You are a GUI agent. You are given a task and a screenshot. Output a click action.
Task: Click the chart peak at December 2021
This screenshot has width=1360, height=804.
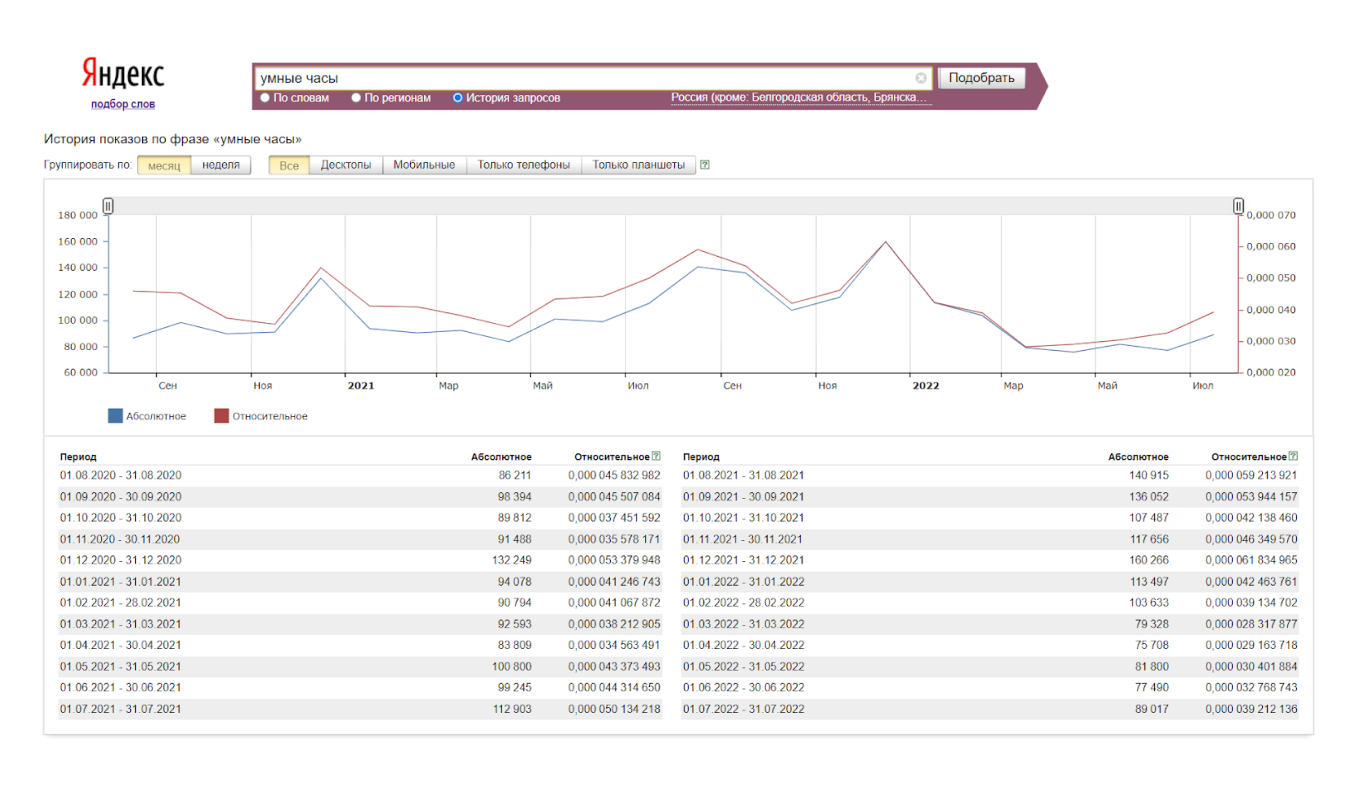pos(886,241)
